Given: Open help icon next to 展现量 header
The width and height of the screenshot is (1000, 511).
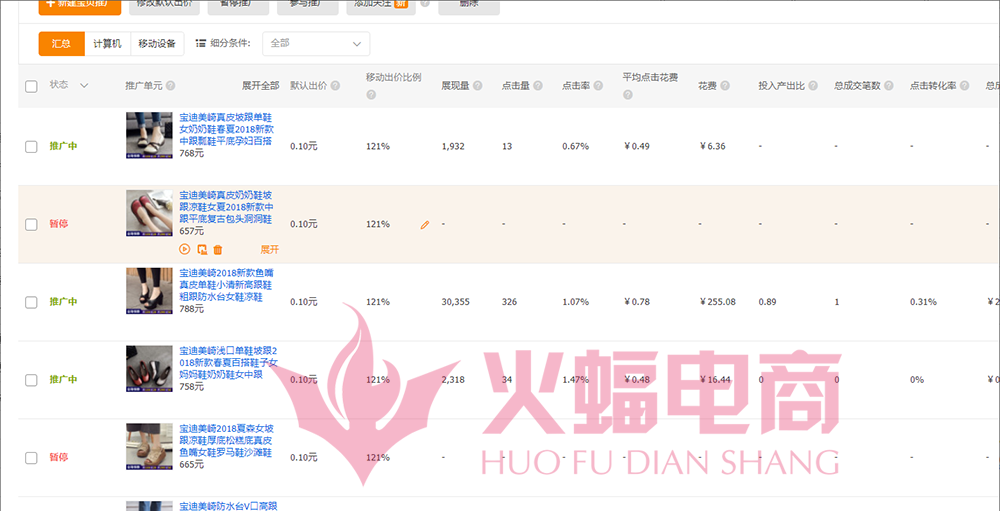Looking at the screenshot, I should click(478, 86).
